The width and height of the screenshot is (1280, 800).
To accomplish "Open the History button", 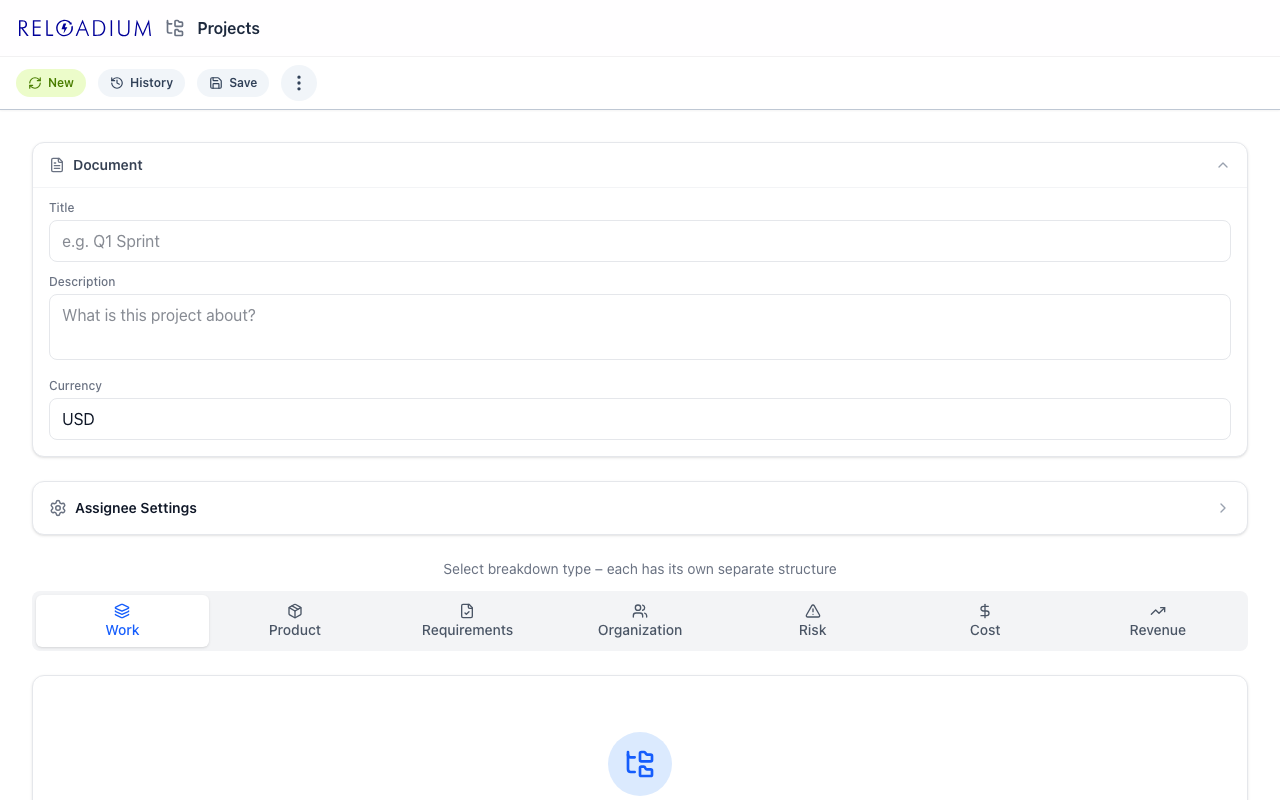I will pos(141,83).
